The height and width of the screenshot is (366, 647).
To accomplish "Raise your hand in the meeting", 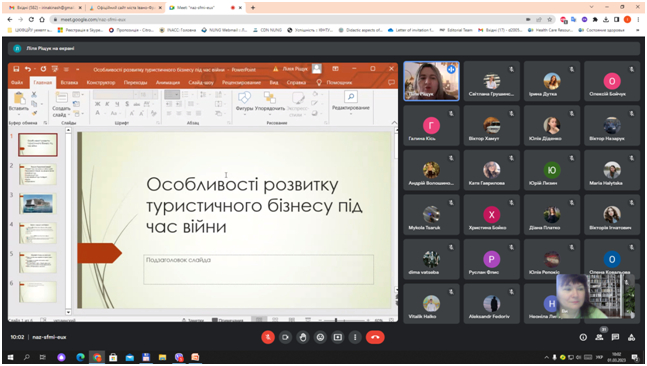I will tap(302, 337).
